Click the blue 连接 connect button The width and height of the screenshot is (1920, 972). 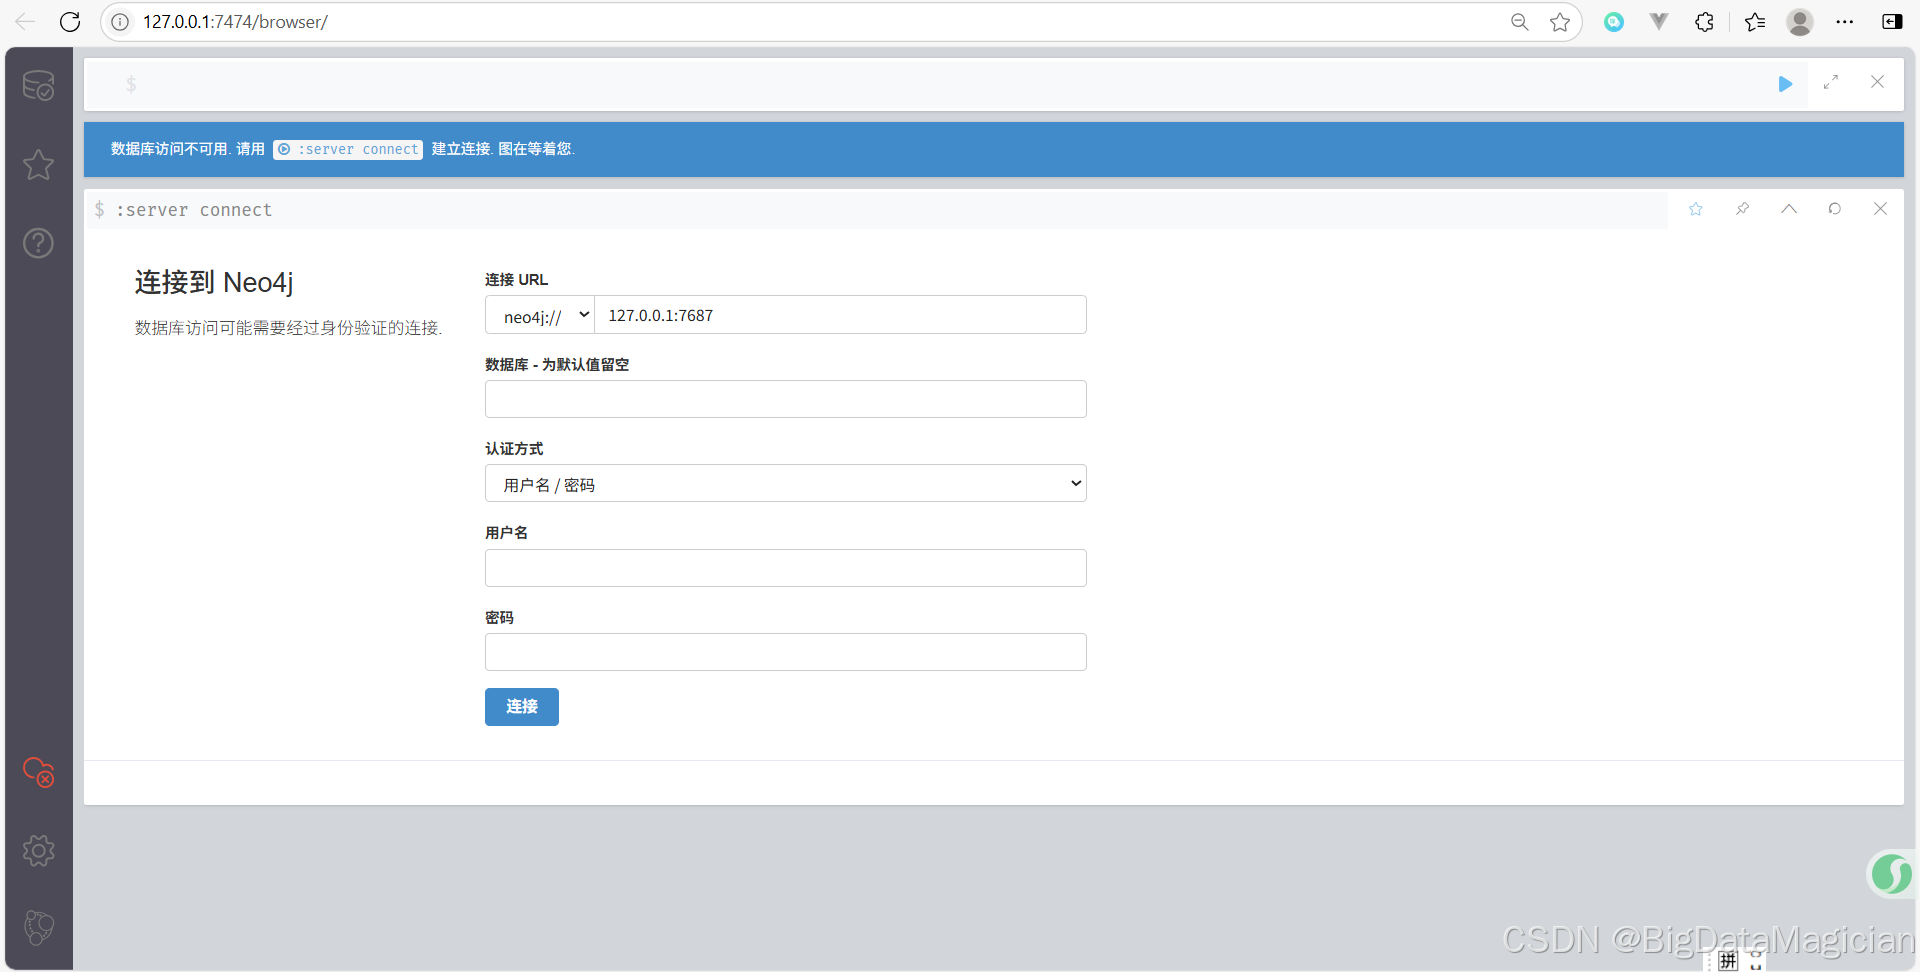[x=522, y=707]
